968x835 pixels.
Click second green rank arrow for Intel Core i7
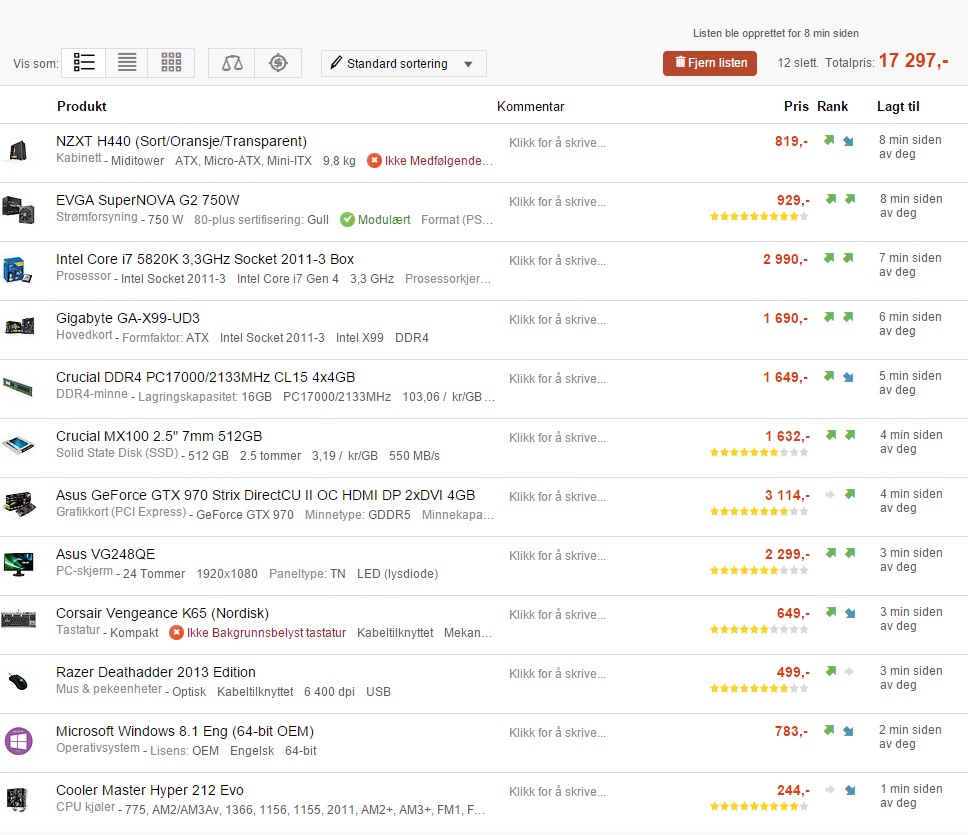pos(848,258)
